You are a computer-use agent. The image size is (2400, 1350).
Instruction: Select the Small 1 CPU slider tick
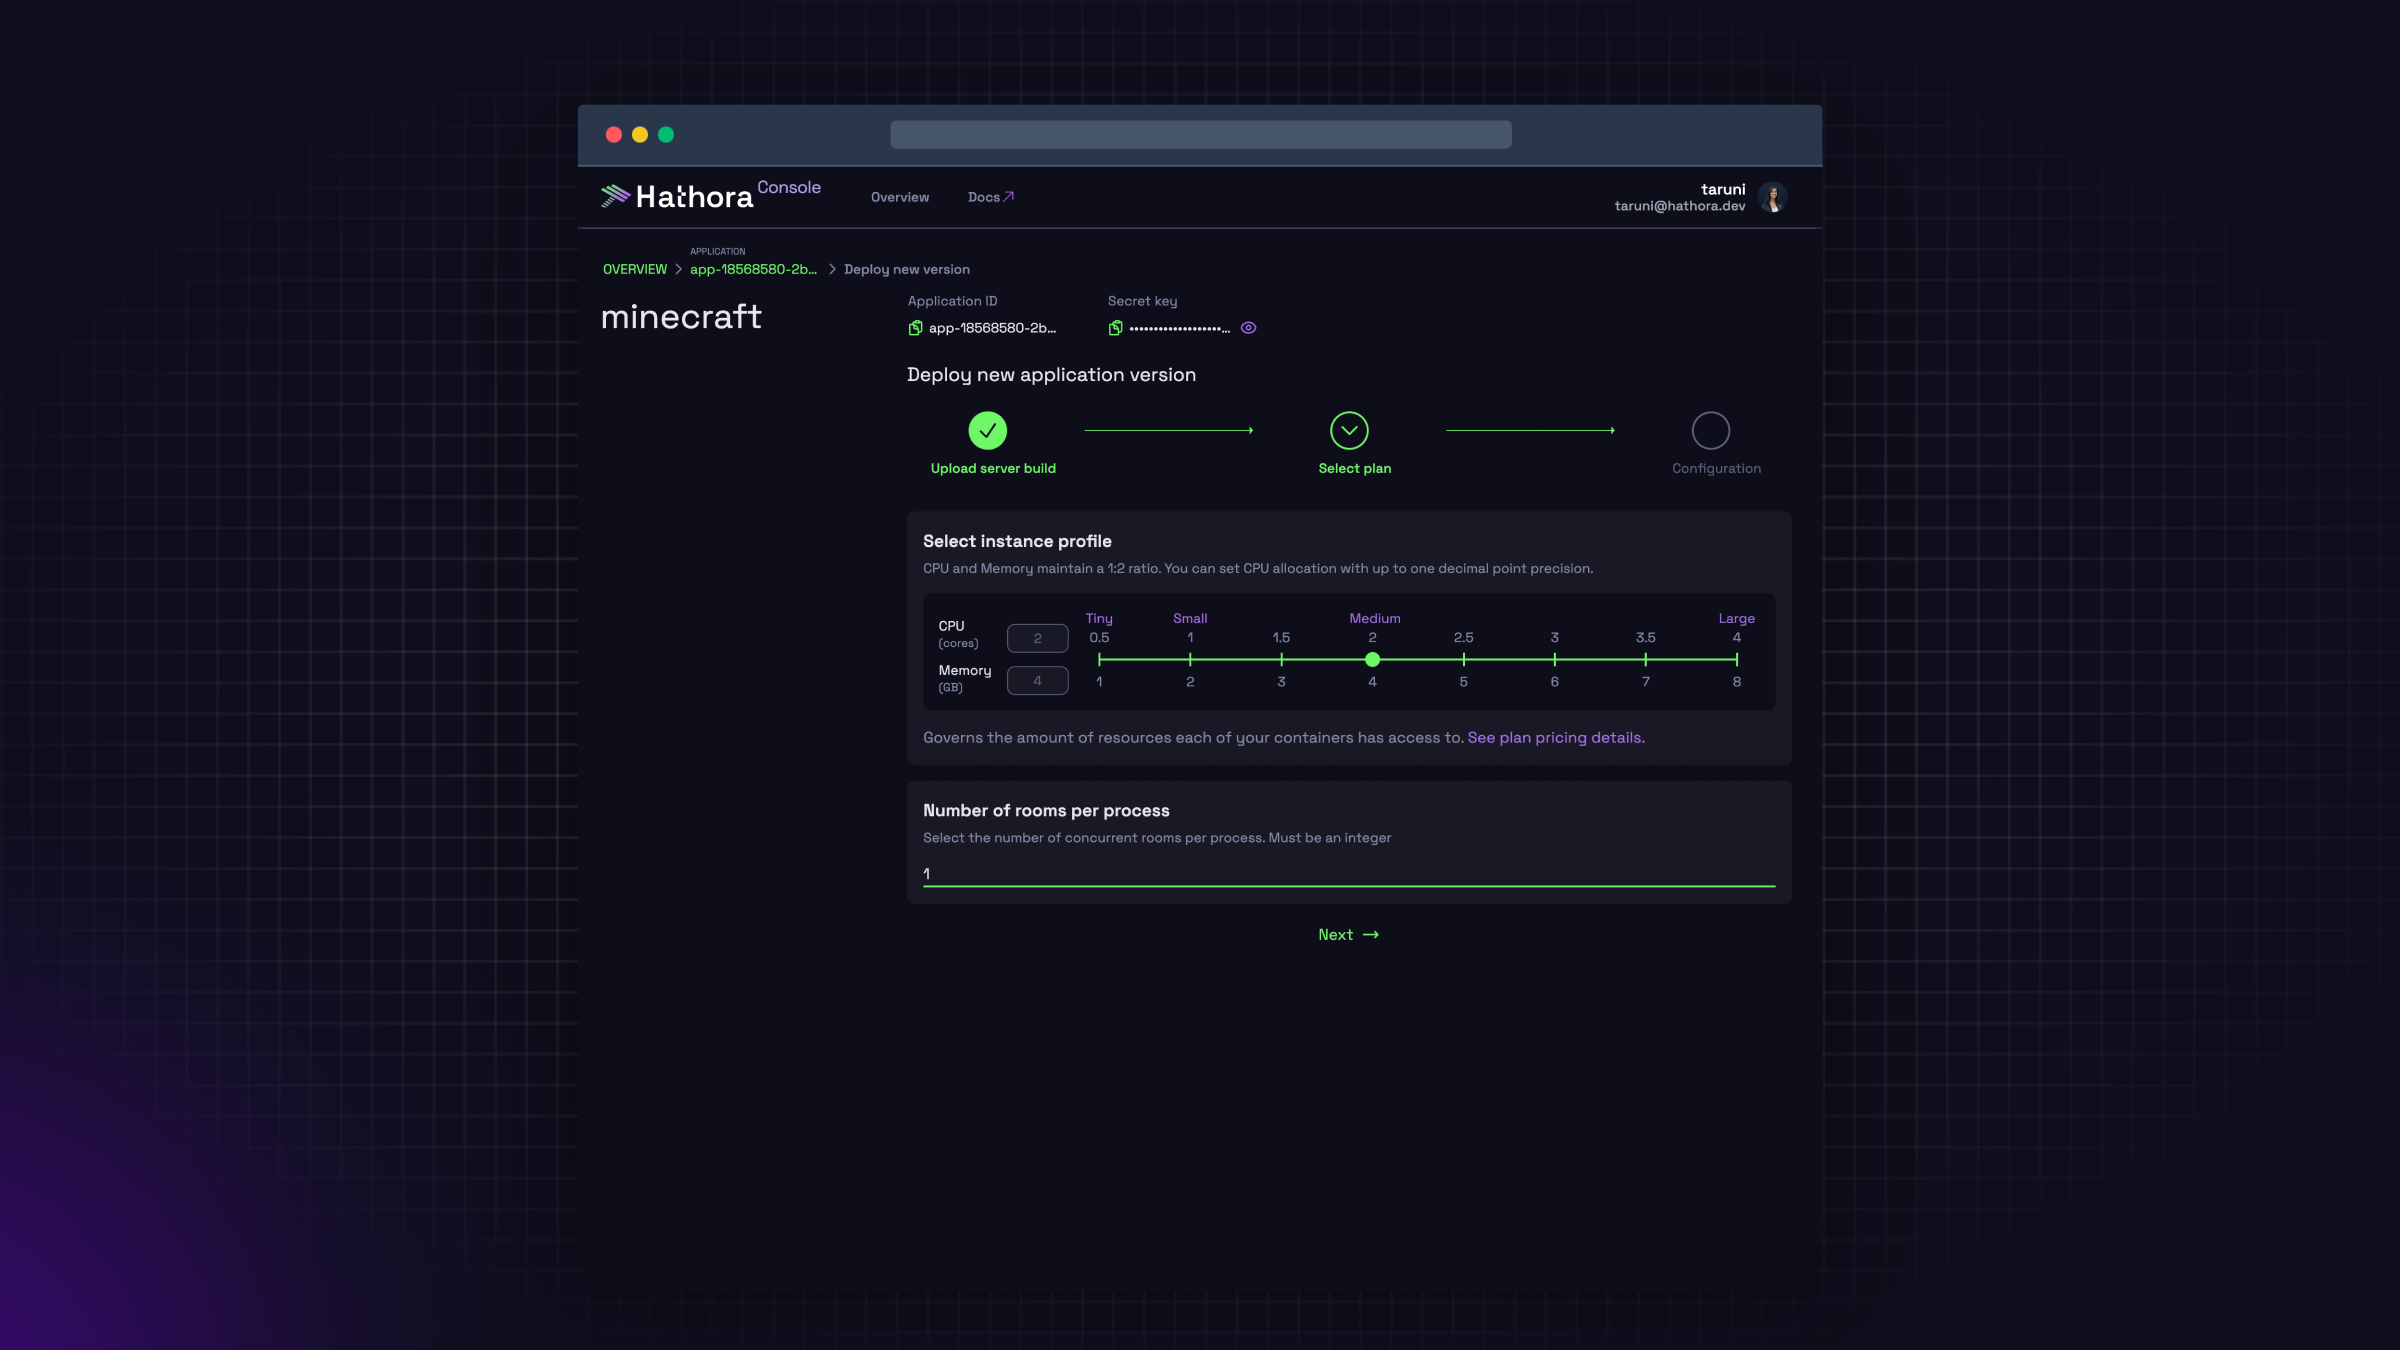(1190, 660)
